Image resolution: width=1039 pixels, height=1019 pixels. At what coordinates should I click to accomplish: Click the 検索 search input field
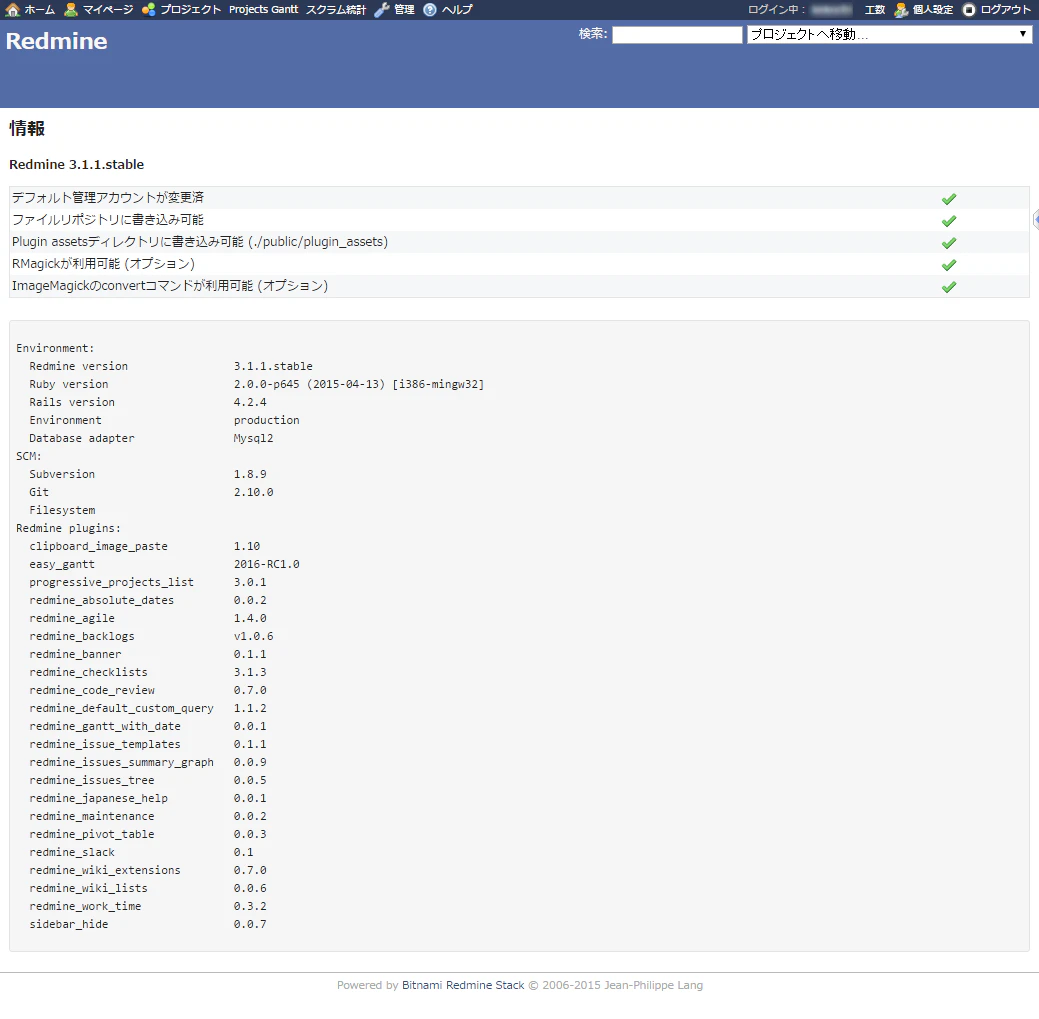677,34
